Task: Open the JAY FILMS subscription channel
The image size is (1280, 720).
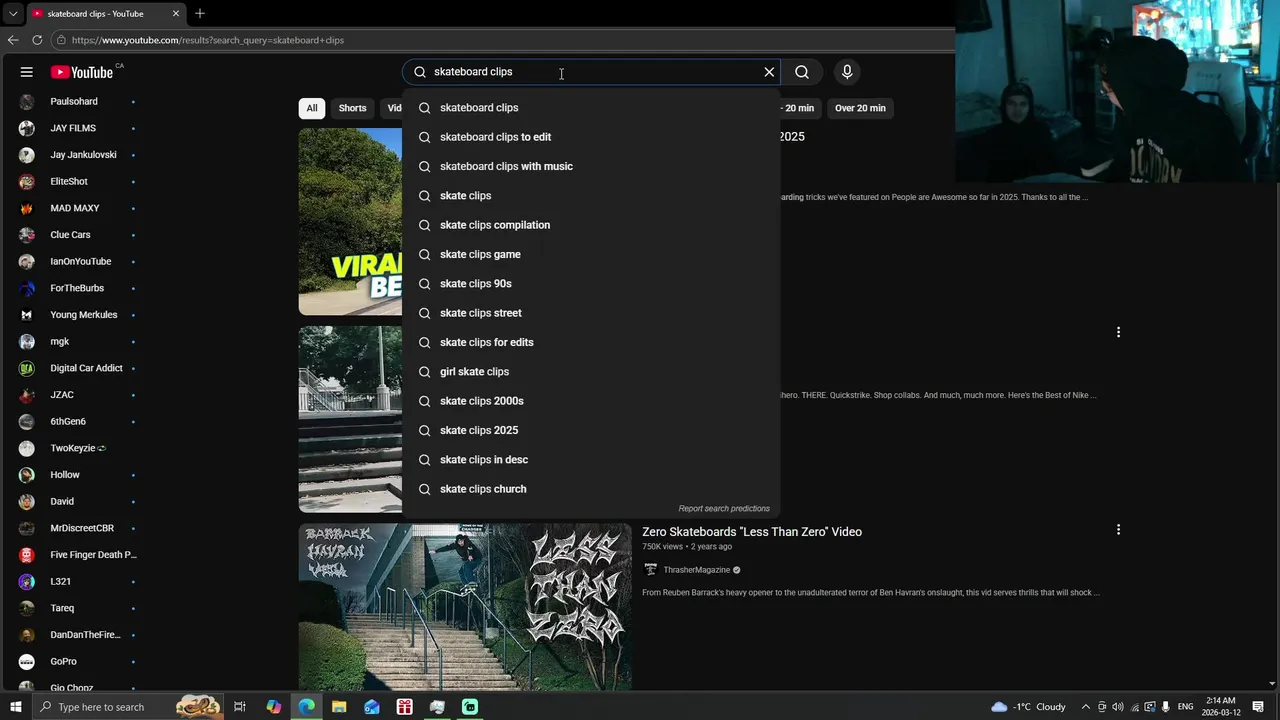Action: pyautogui.click(x=80, y=128)
